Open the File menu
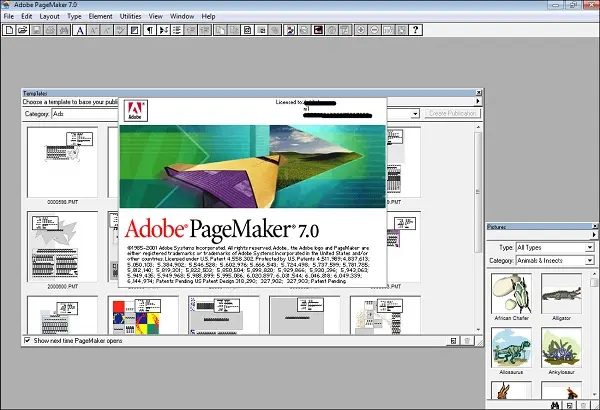600x410 pixels. pyautogui.click(x=9, y=16)
